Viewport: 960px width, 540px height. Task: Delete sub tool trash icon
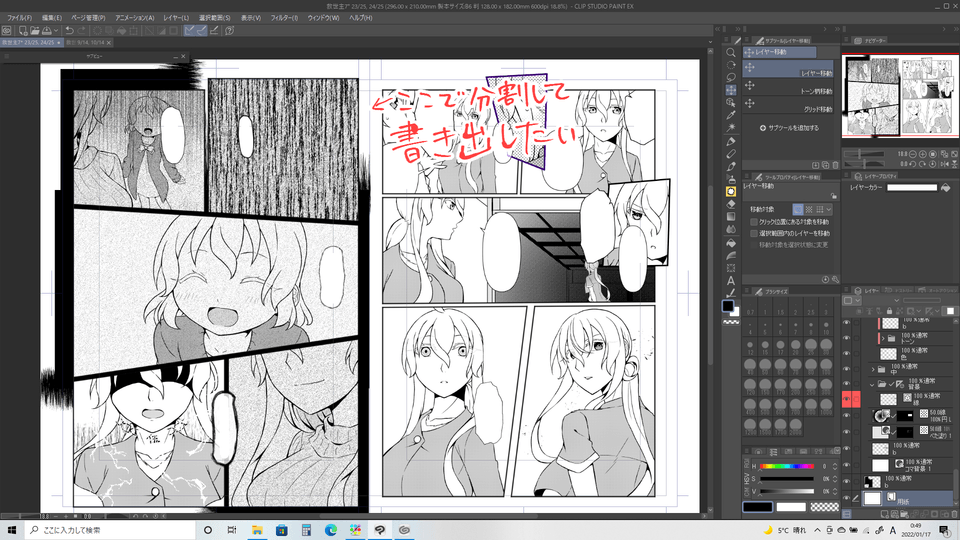835,165
